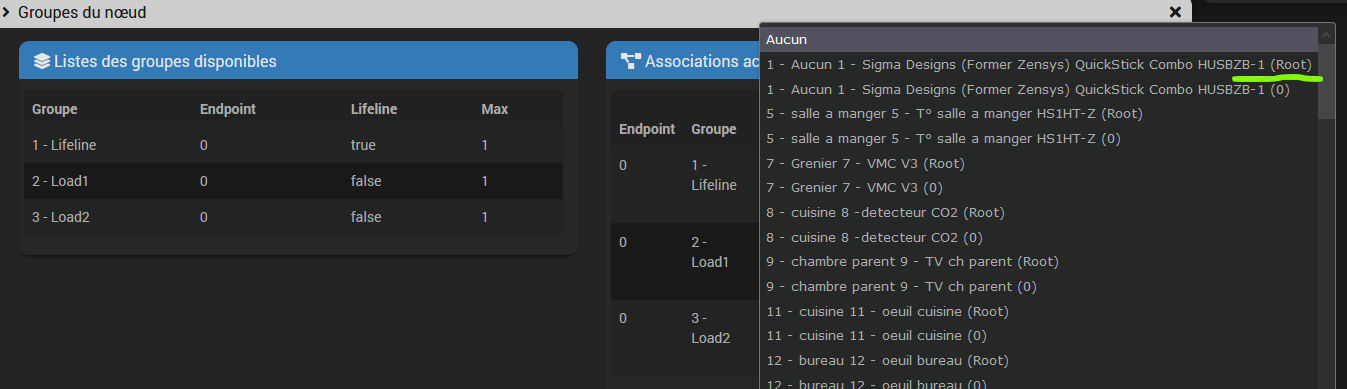The height and width of the screenshot is (389, 1347).
Task: Select T° salle a manger (Root) entry
Action: (x=1039, y=113)
